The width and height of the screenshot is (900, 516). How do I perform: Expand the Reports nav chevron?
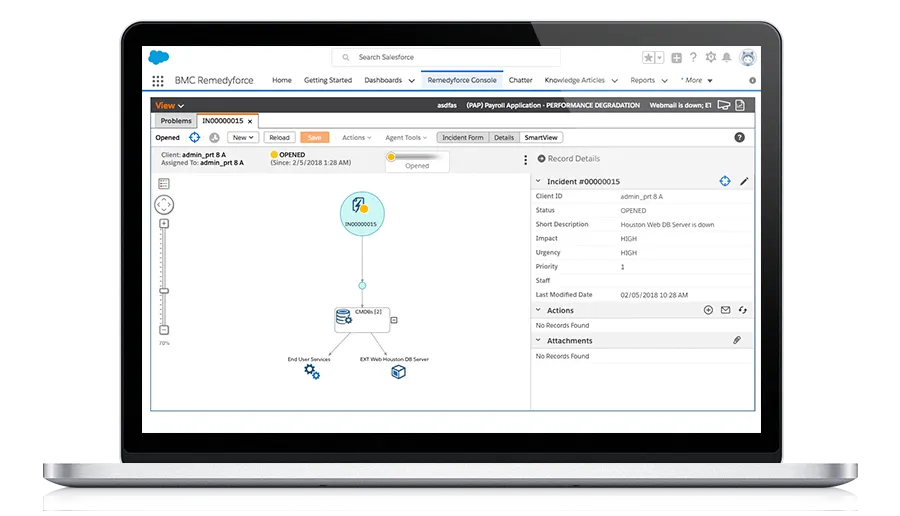pos(665,81)
